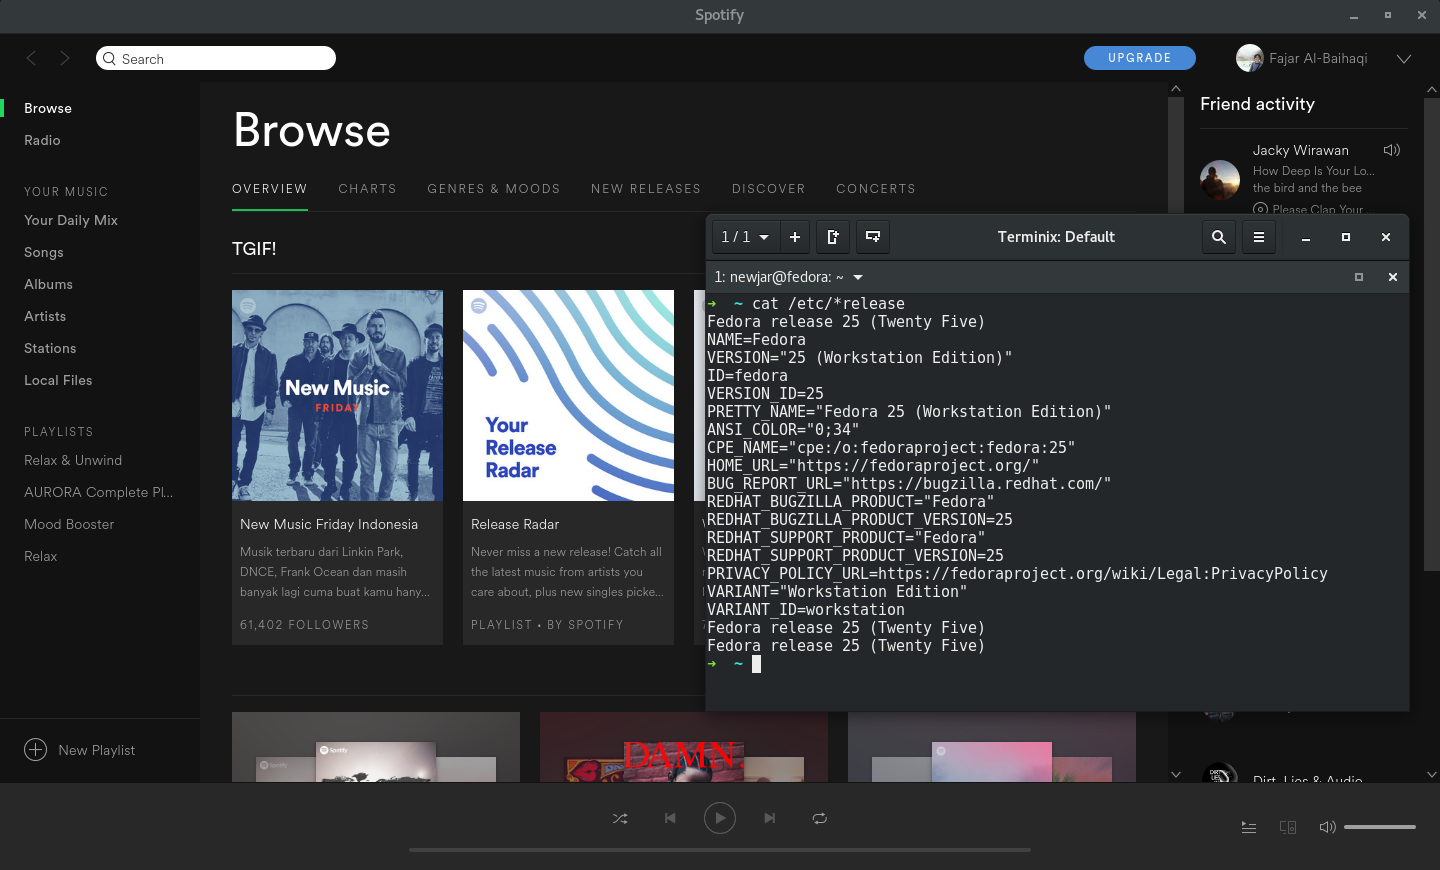This screenshot has width=1440, height=870.
Task: Open the Mood Booster playlist
Action: 69,524
